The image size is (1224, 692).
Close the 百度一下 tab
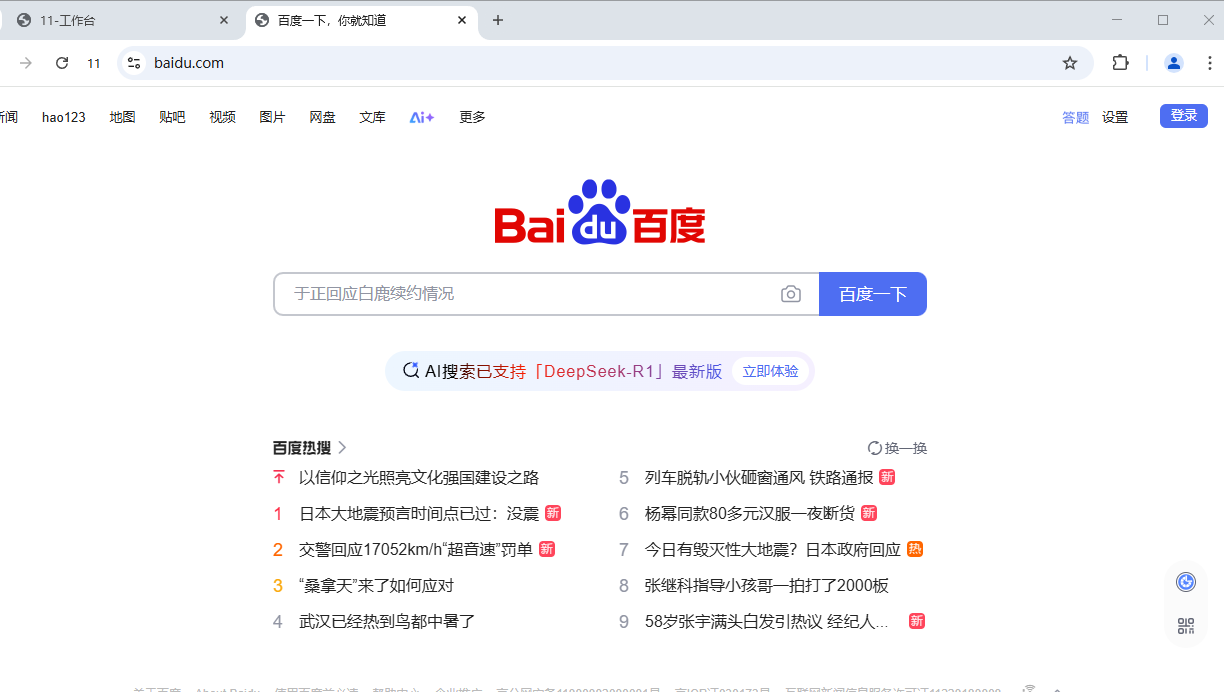(x=462, y=20)
